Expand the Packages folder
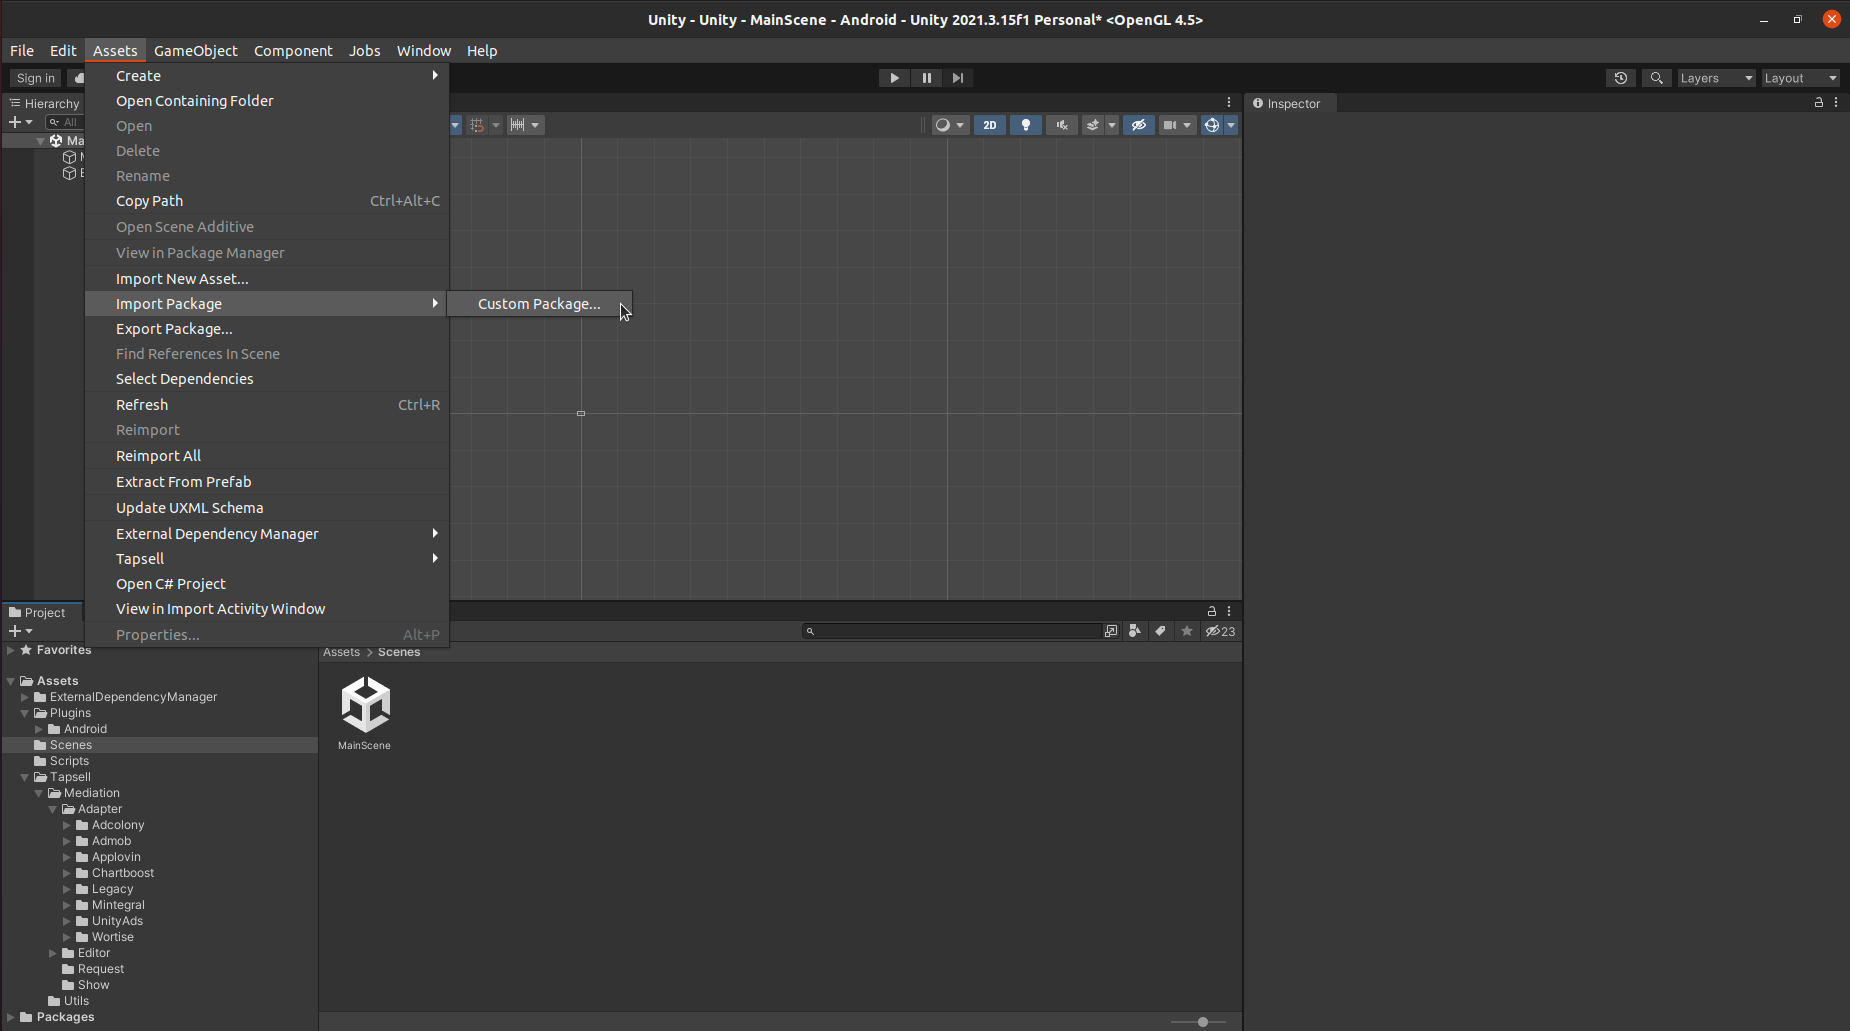This screenshot has height=1031, width=1850. [11, 1017]
